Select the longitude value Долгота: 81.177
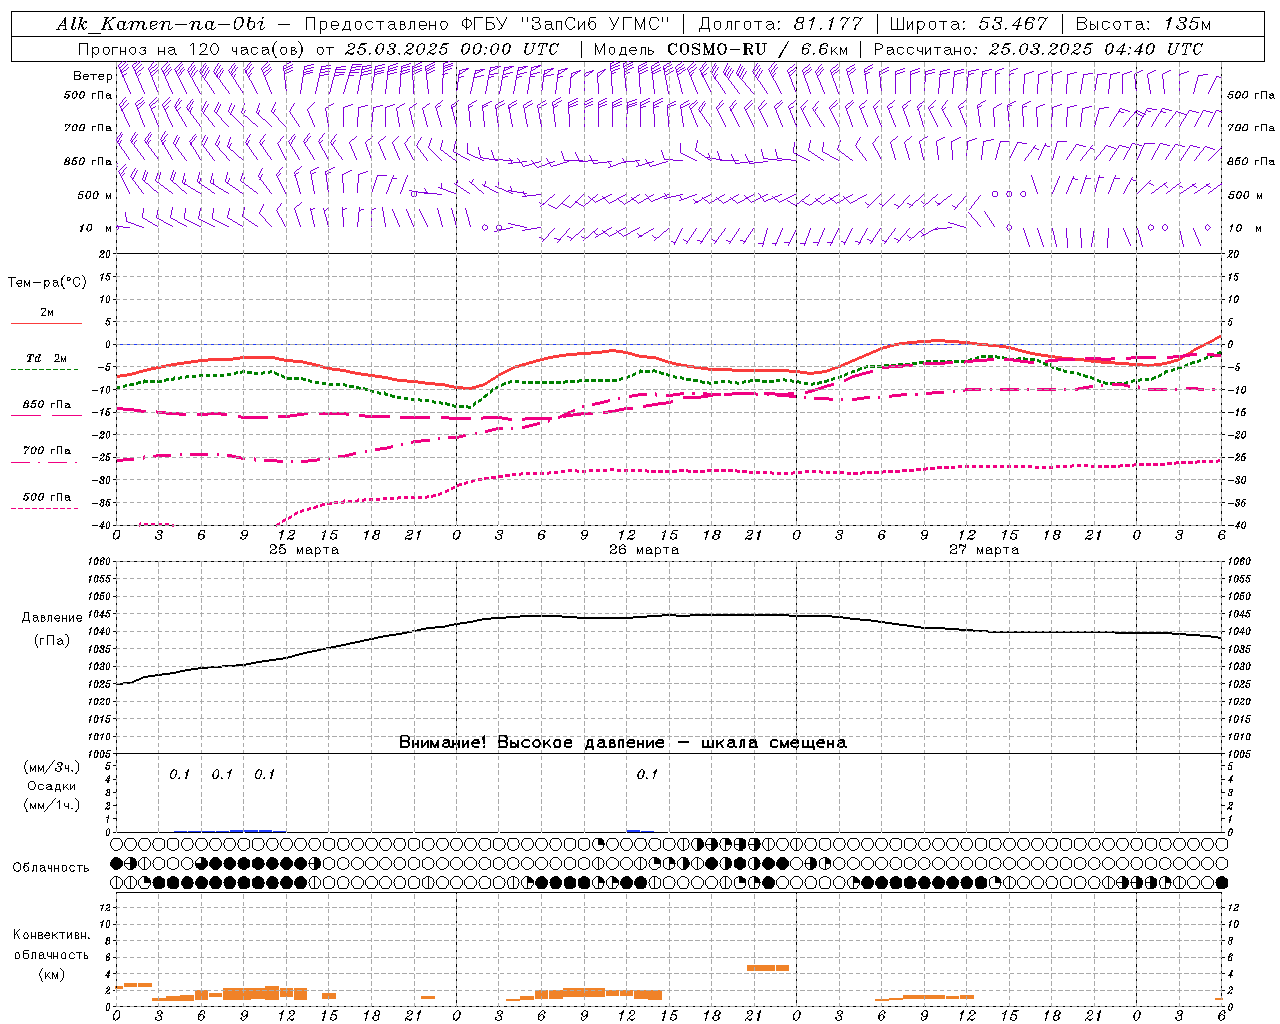The image size is (1280, 1024). coord(780,24)
